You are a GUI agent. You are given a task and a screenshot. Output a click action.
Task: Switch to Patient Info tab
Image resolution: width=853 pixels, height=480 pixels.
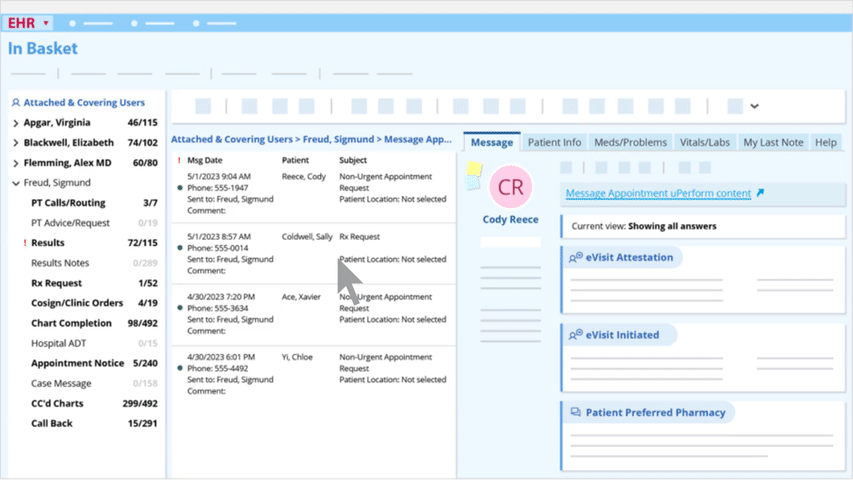pyautogui.click(x=554, y=142)
